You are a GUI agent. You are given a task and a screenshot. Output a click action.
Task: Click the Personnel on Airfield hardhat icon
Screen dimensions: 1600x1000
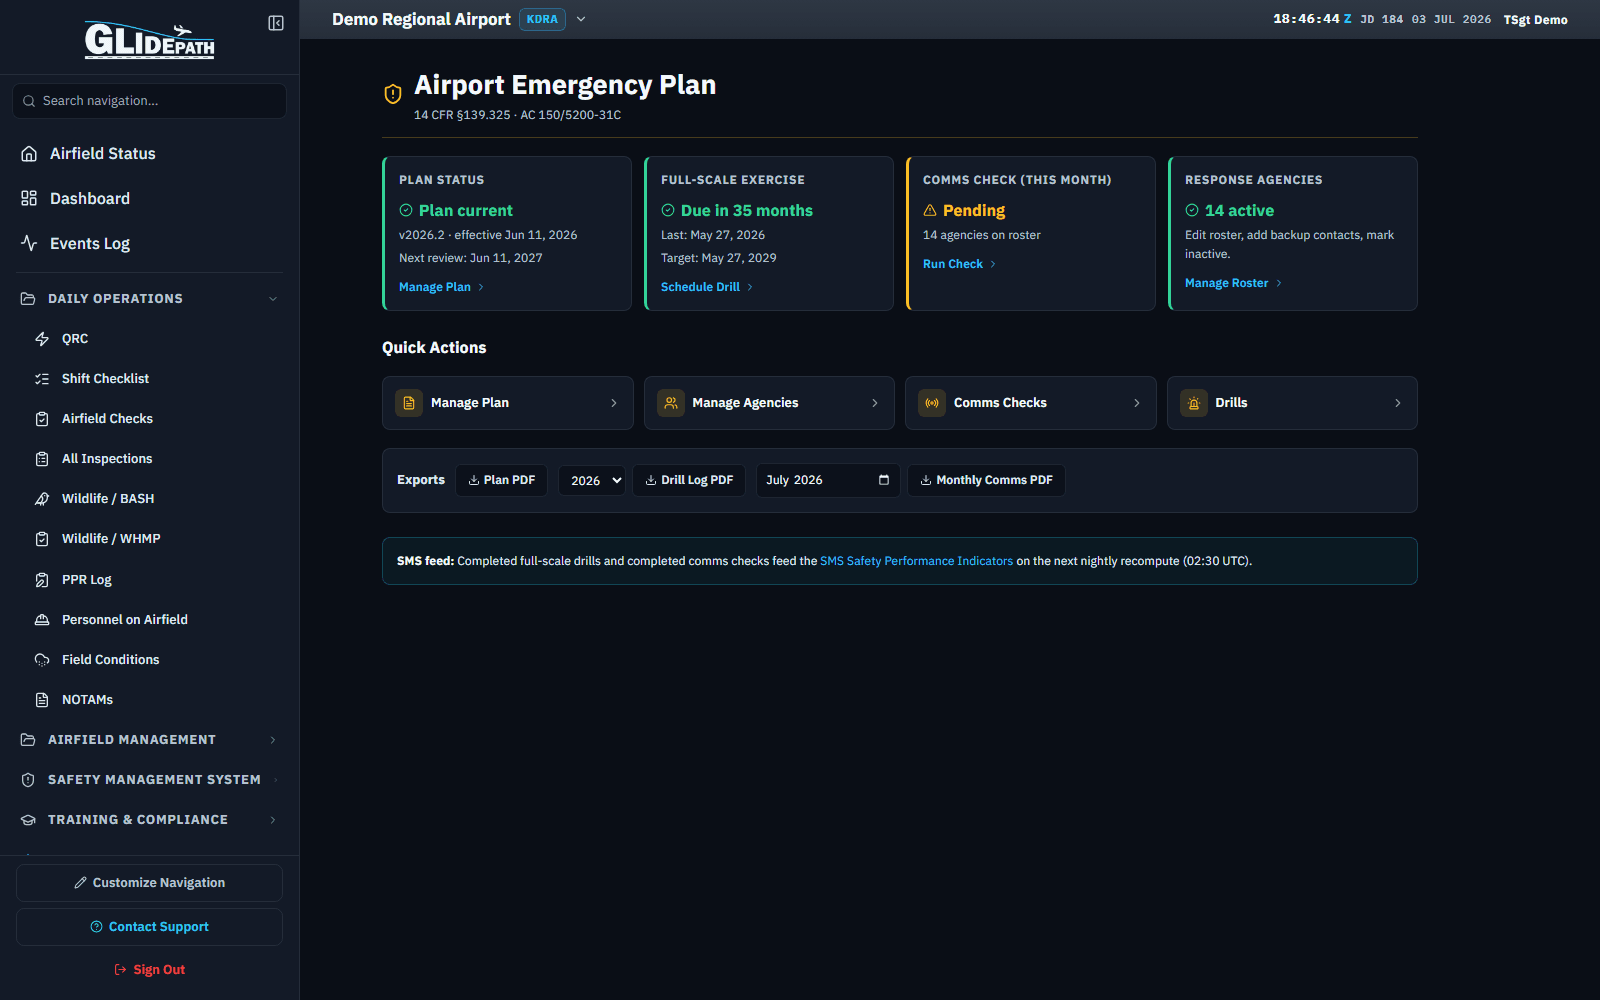pyautogui.click(x=42, y=620)
